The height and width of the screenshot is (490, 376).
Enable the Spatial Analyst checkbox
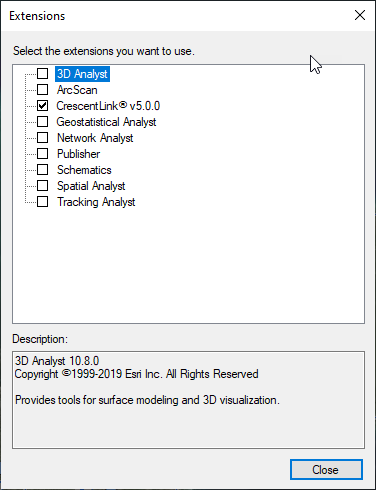pos(42,186)
